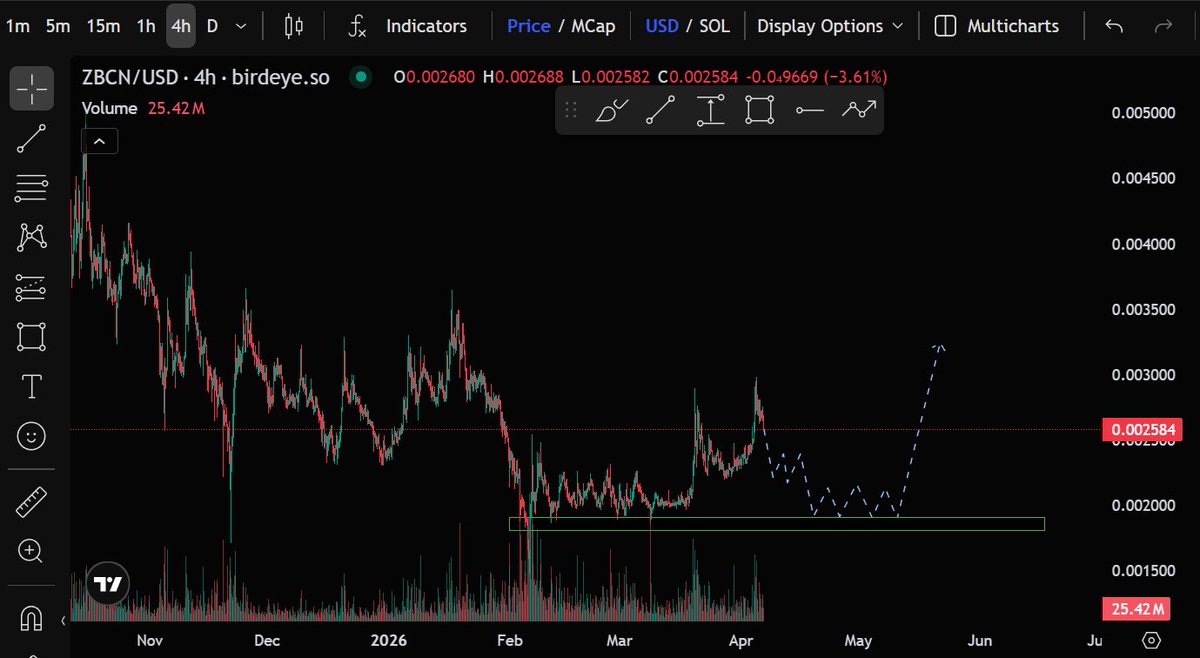Switch price display to MCap
This screenshot has width=1200, height=658.
pos(591,26)
